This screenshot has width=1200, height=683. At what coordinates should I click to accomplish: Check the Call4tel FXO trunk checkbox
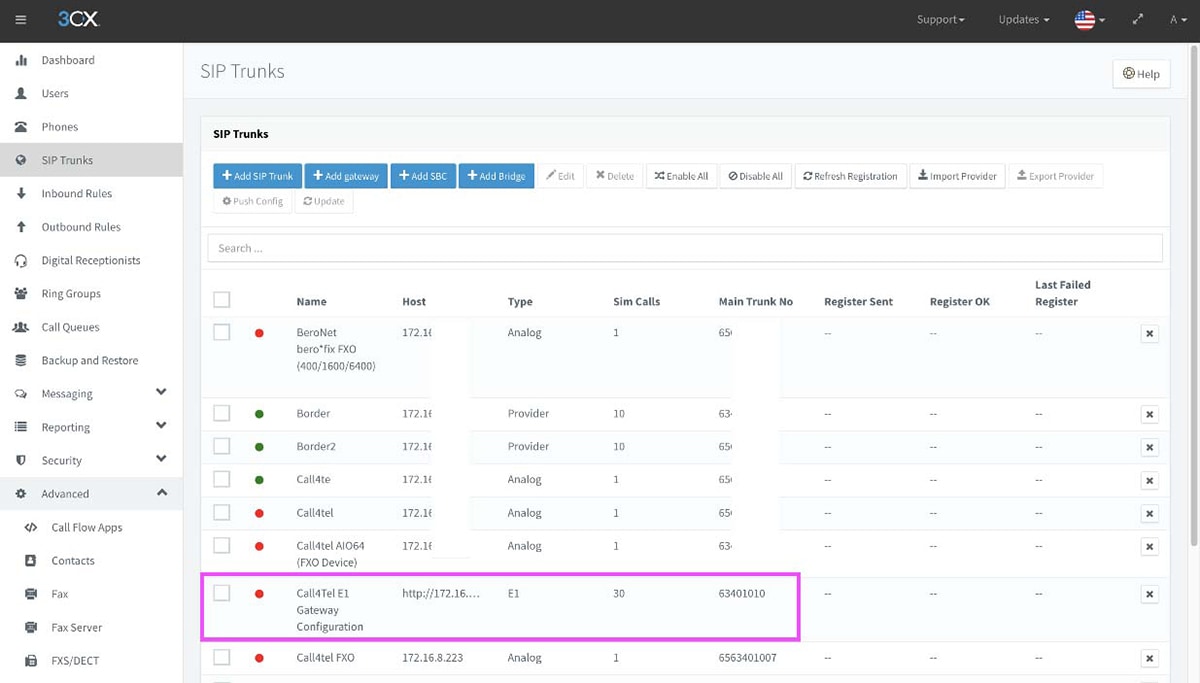point(222,657)
